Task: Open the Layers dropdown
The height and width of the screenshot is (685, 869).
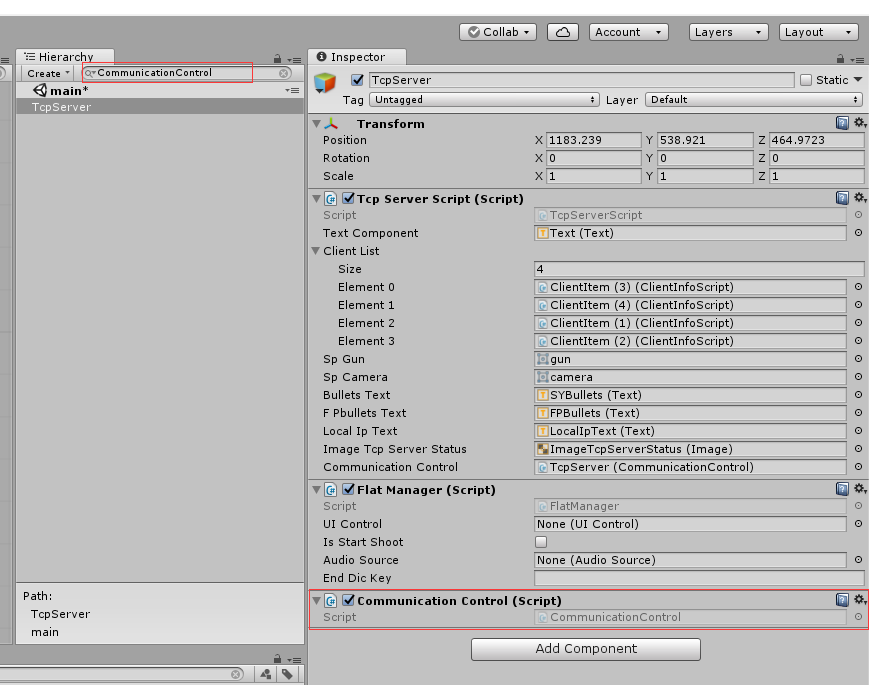Action: coord(728,32)
